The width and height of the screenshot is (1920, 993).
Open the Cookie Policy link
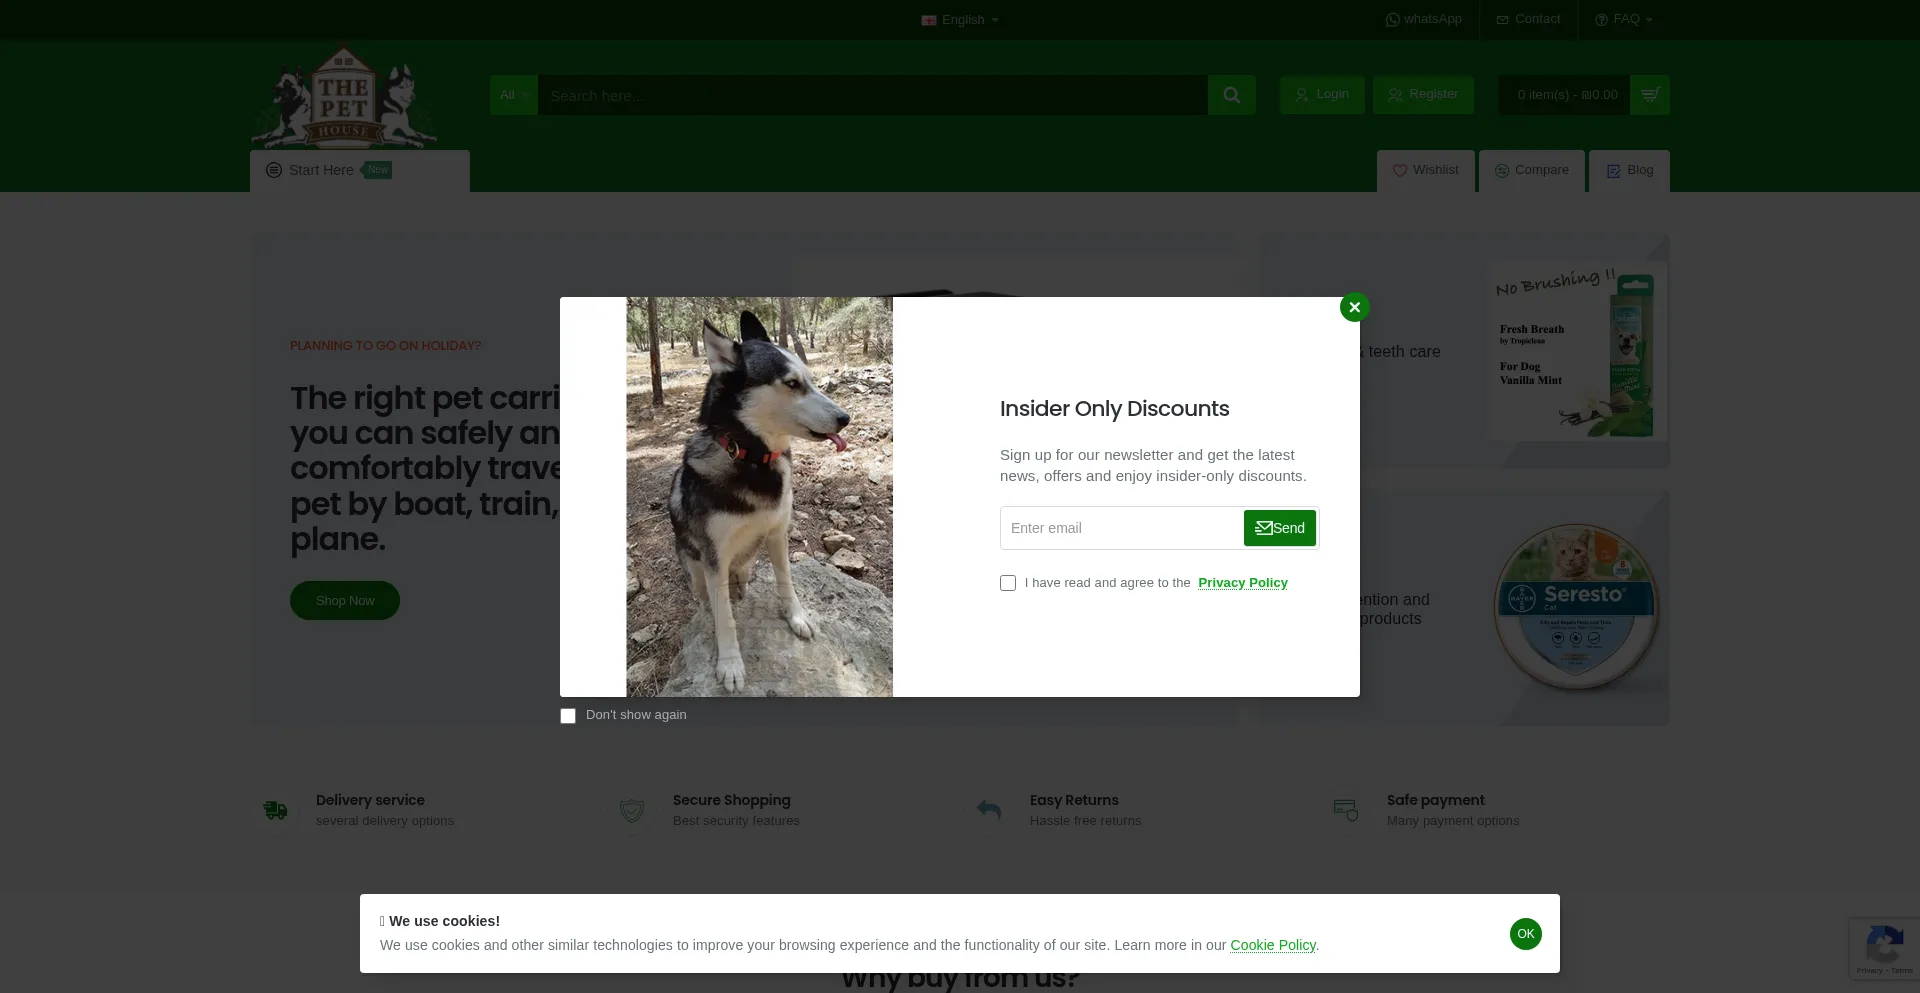point(1272,945)
